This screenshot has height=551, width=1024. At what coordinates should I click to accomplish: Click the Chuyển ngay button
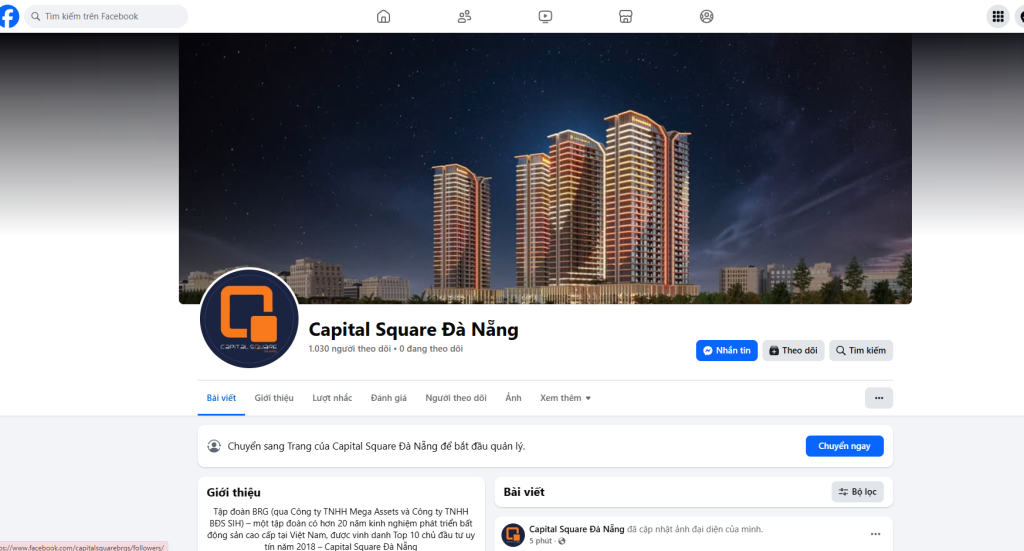tap(844, 446)
